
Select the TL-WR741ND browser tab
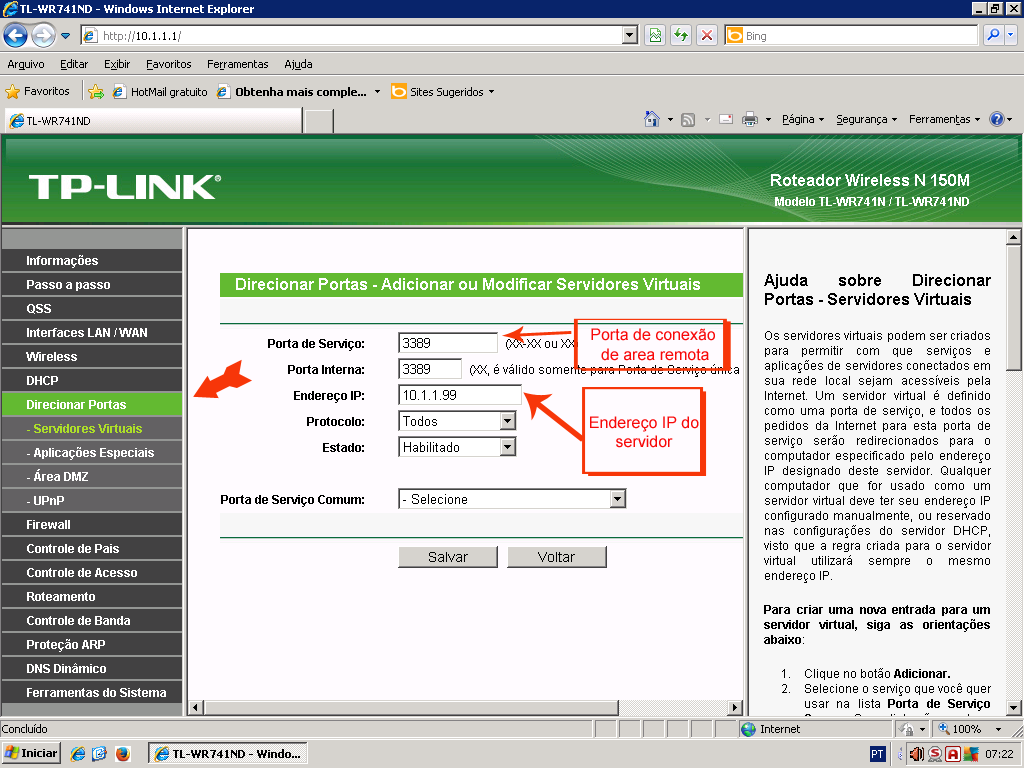click(x=154, y=121)
